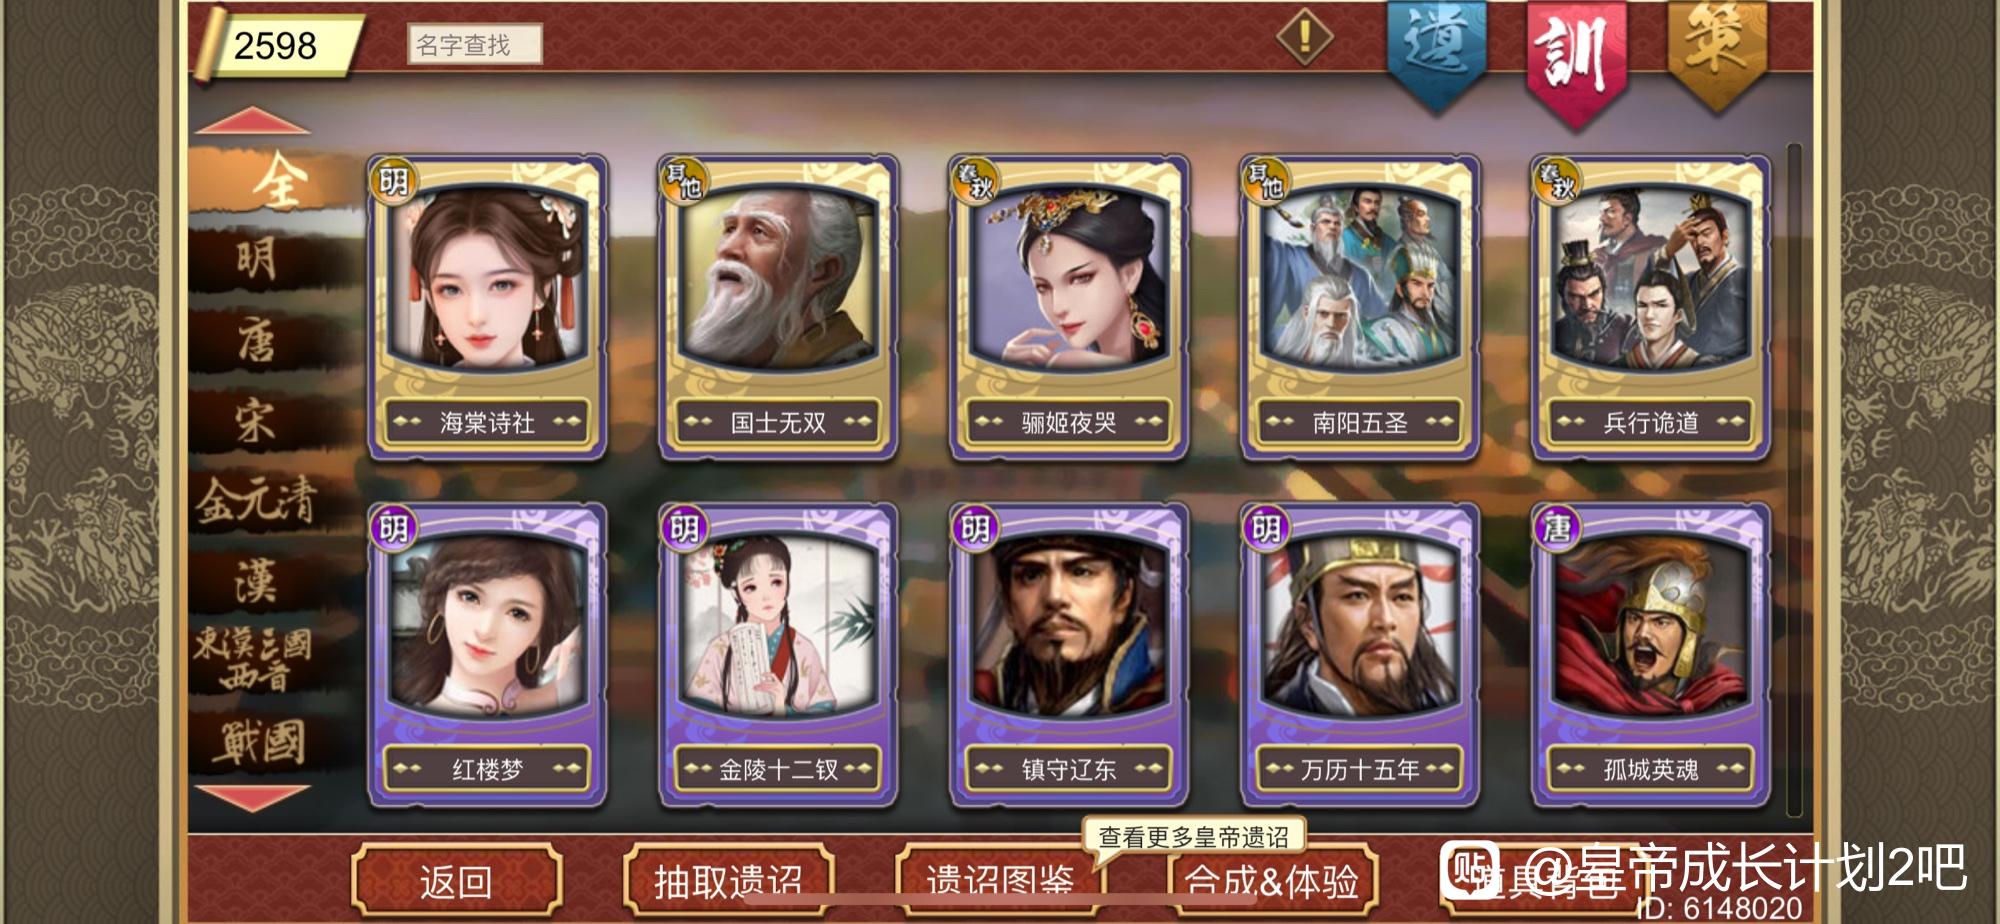Switch to the 明 dynasty tab

(257, 259)
